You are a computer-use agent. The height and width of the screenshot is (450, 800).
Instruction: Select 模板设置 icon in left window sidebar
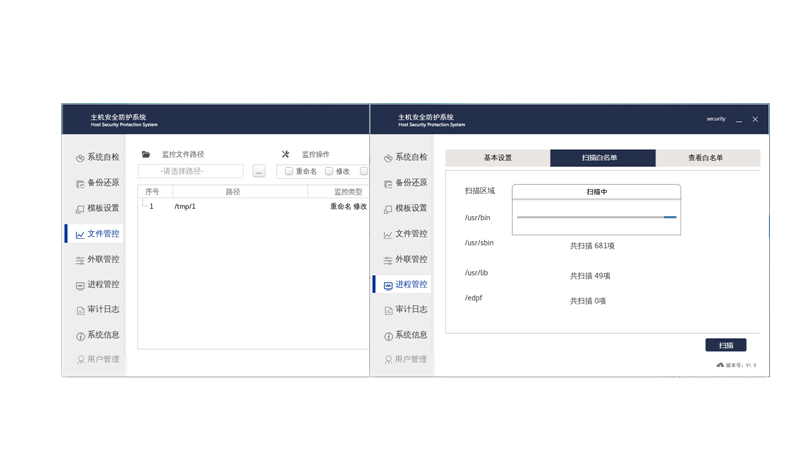80,209
